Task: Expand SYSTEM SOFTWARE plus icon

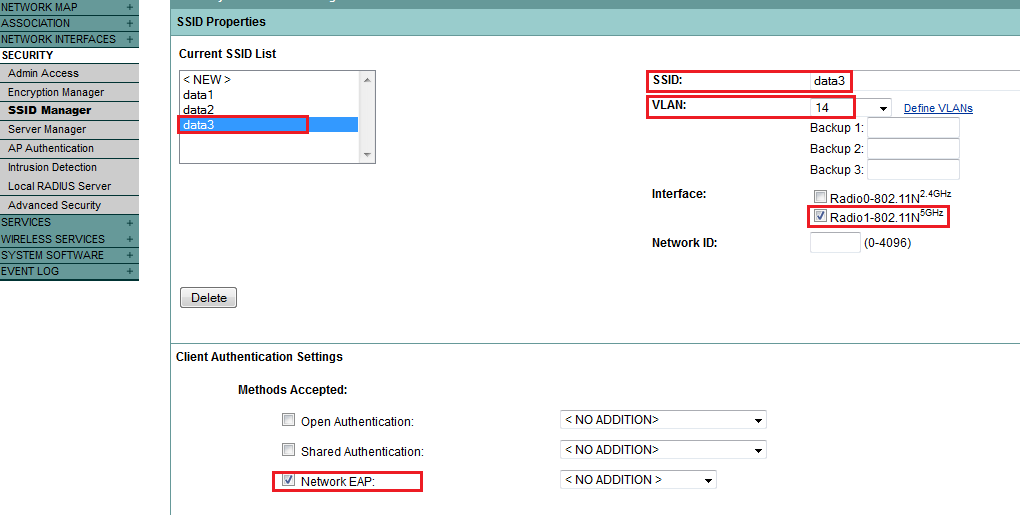Action: [x=130, y=255]
